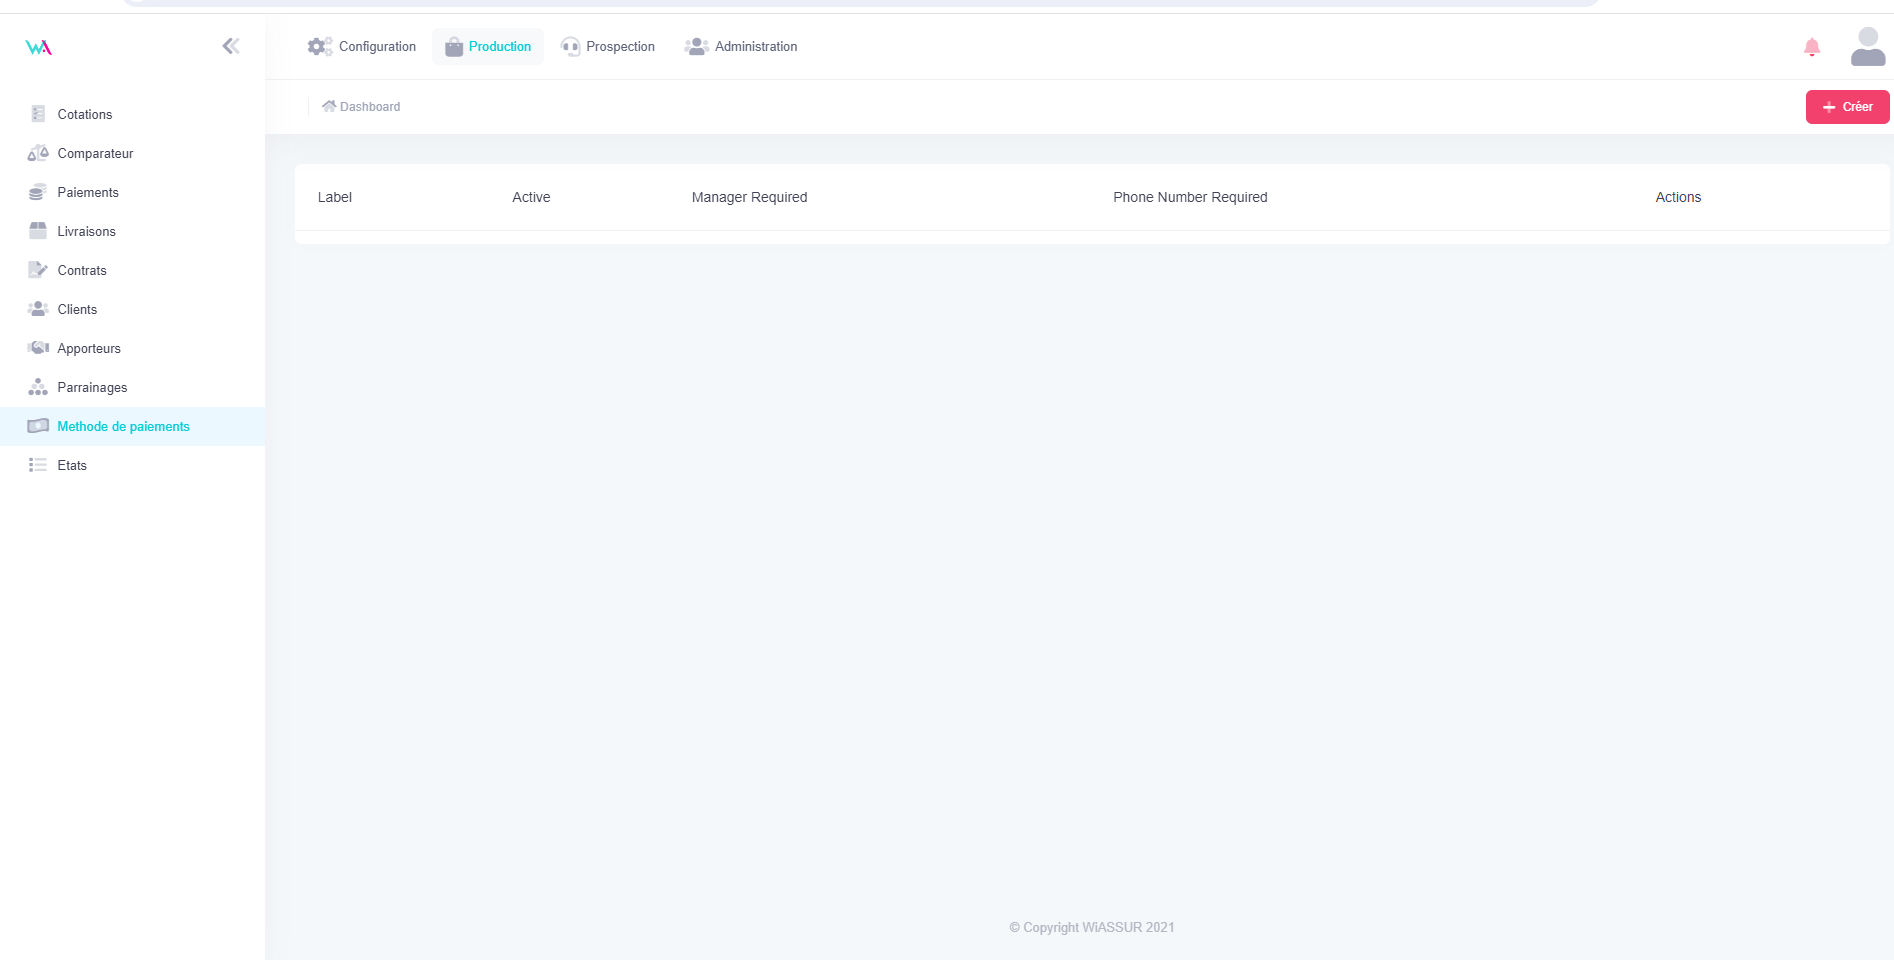This screenshot has height=960, width=1894.
Task: Click the Contrats document icon
Action: pyautogui.click(x=38, y=270)
